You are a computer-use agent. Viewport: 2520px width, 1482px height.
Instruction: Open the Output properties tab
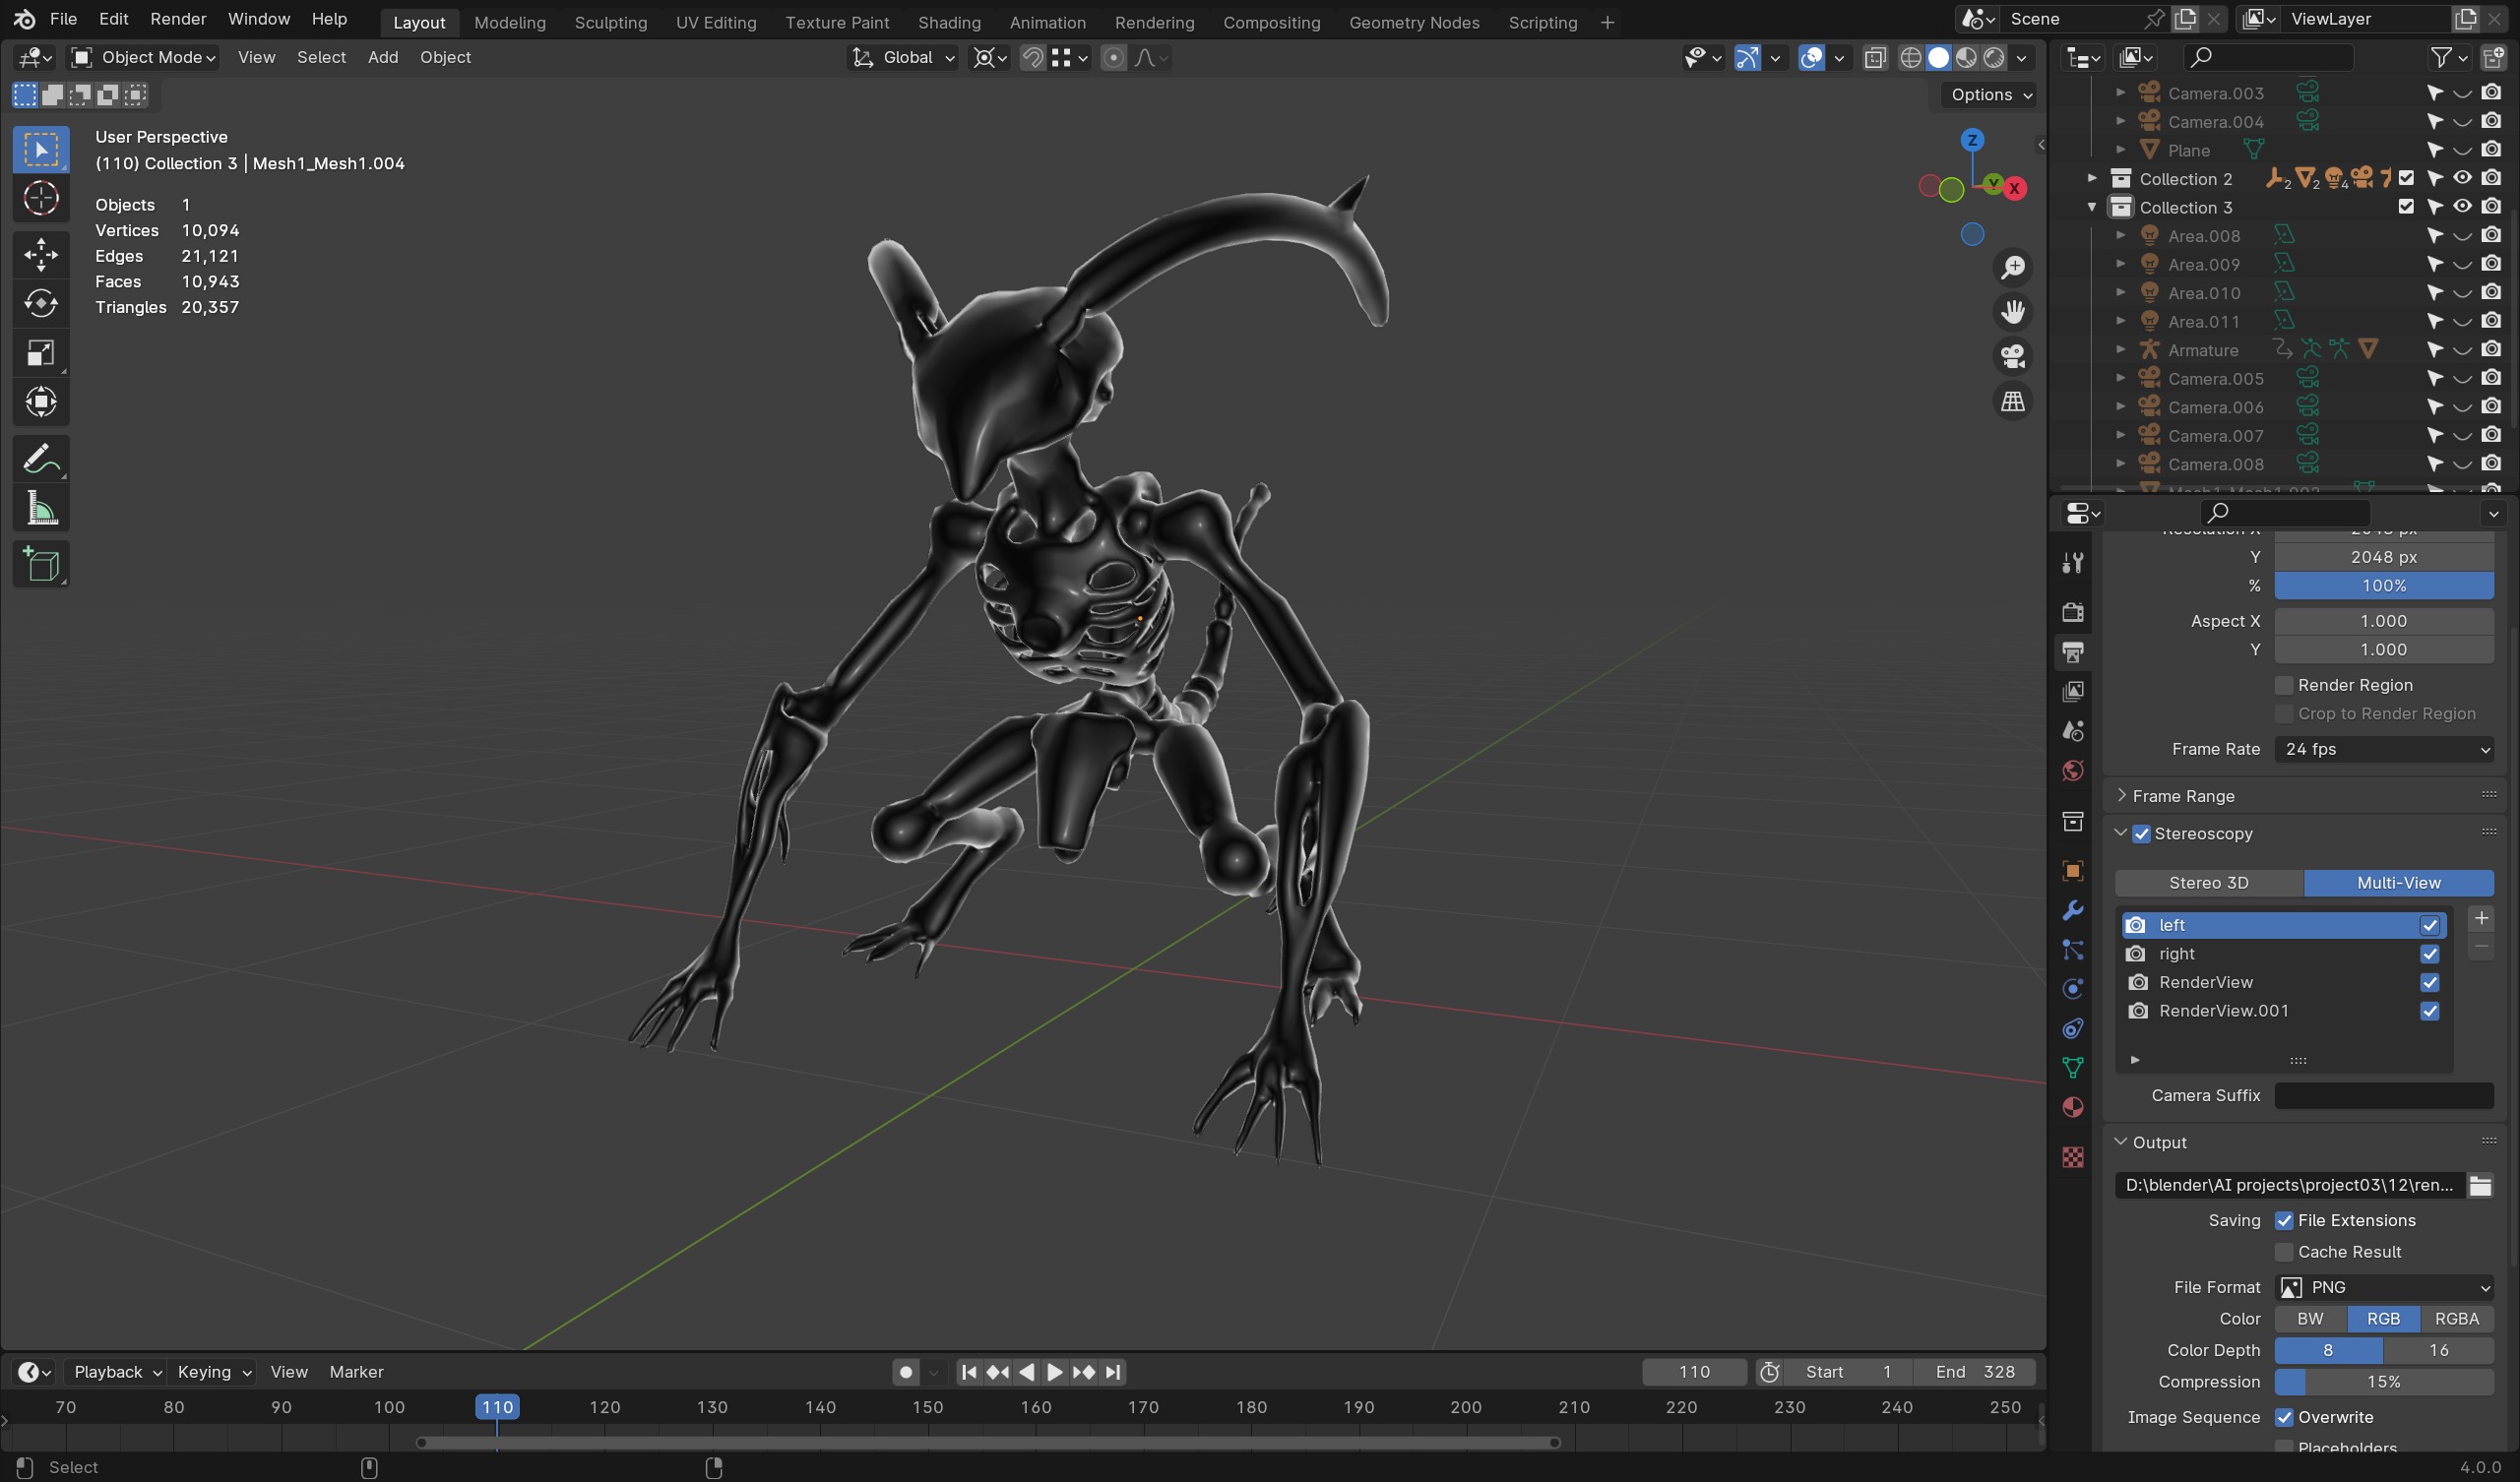pyautogui.click(x=2072, y=652)
